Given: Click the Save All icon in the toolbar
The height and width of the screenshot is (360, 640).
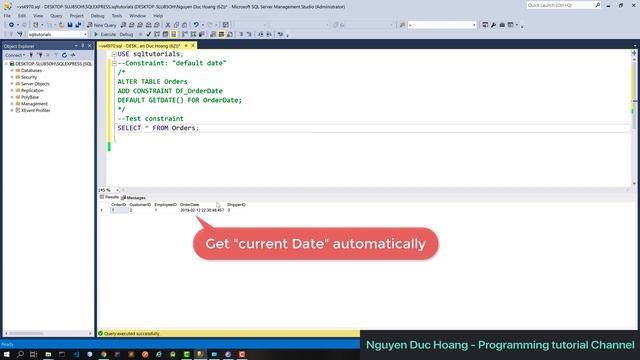Looking at the screenshot, I should click(78, 25).
